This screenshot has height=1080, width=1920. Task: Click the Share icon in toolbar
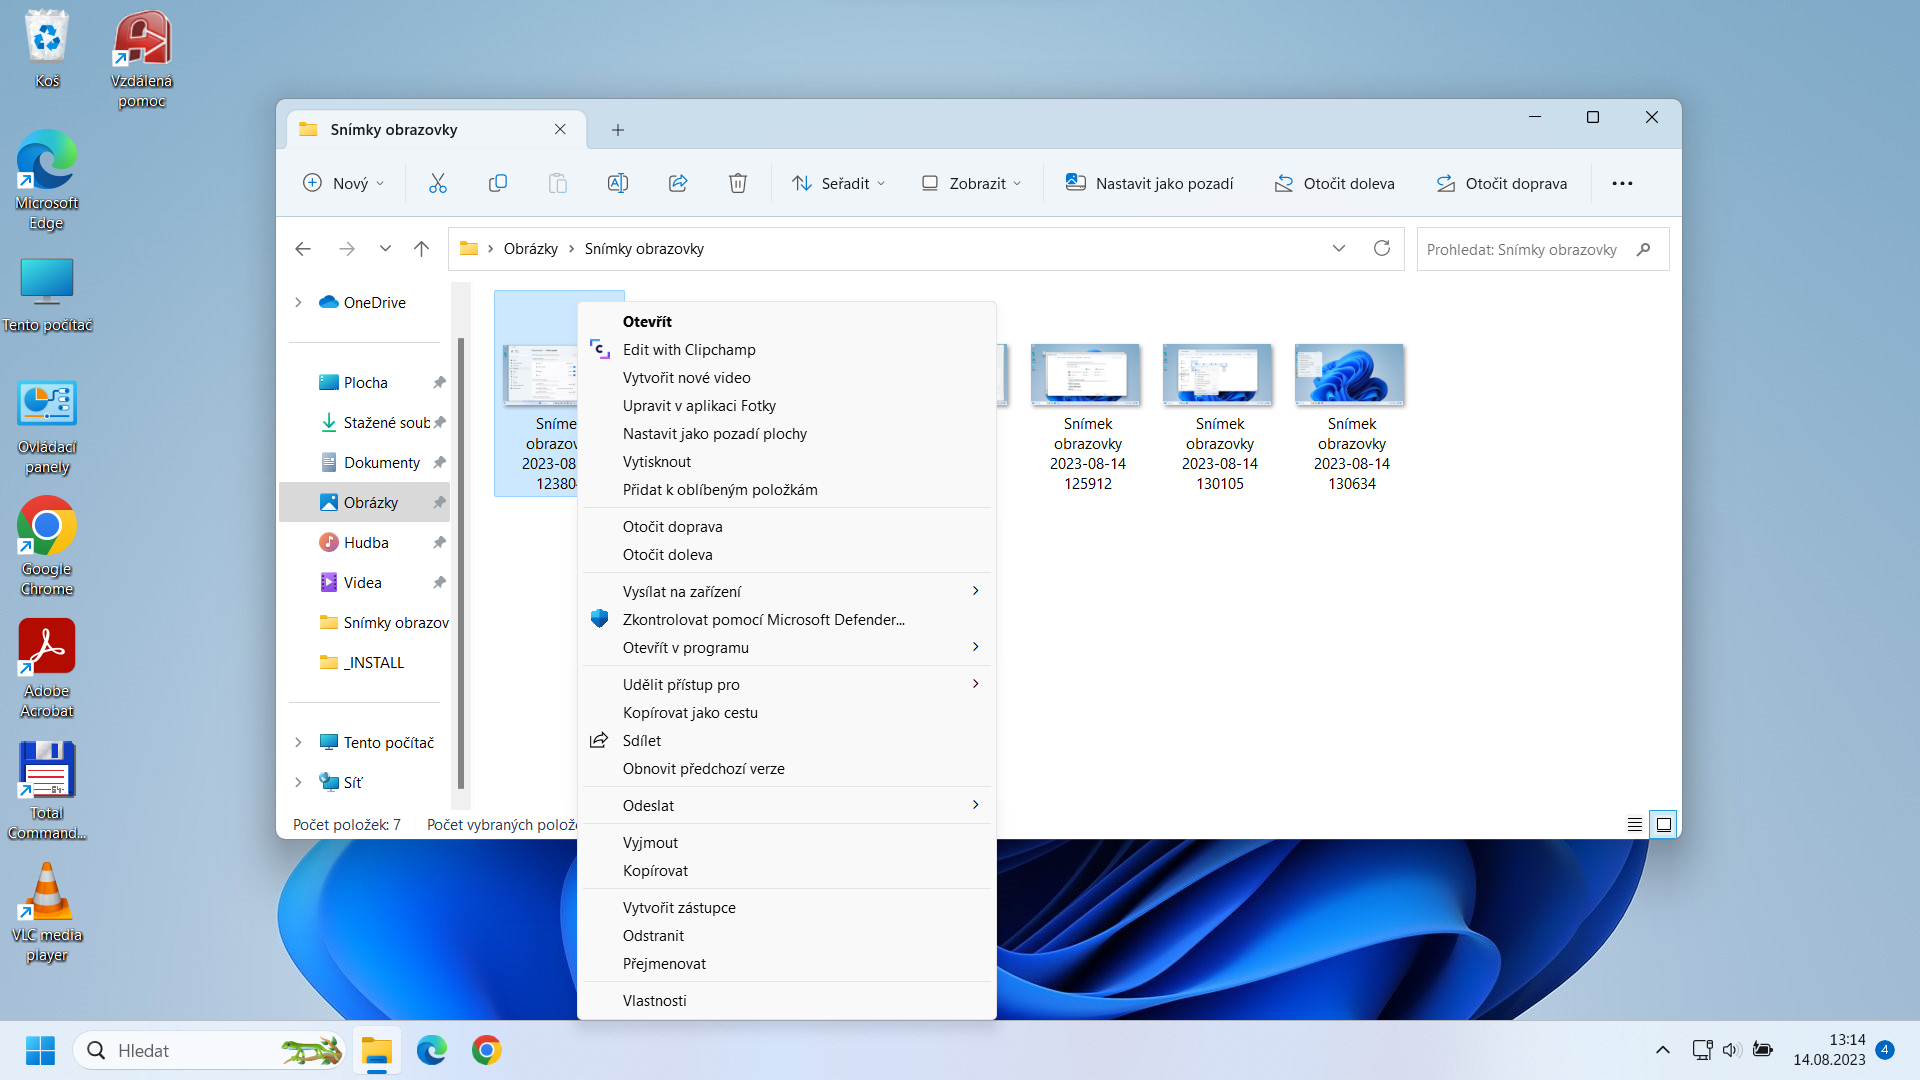678,183
